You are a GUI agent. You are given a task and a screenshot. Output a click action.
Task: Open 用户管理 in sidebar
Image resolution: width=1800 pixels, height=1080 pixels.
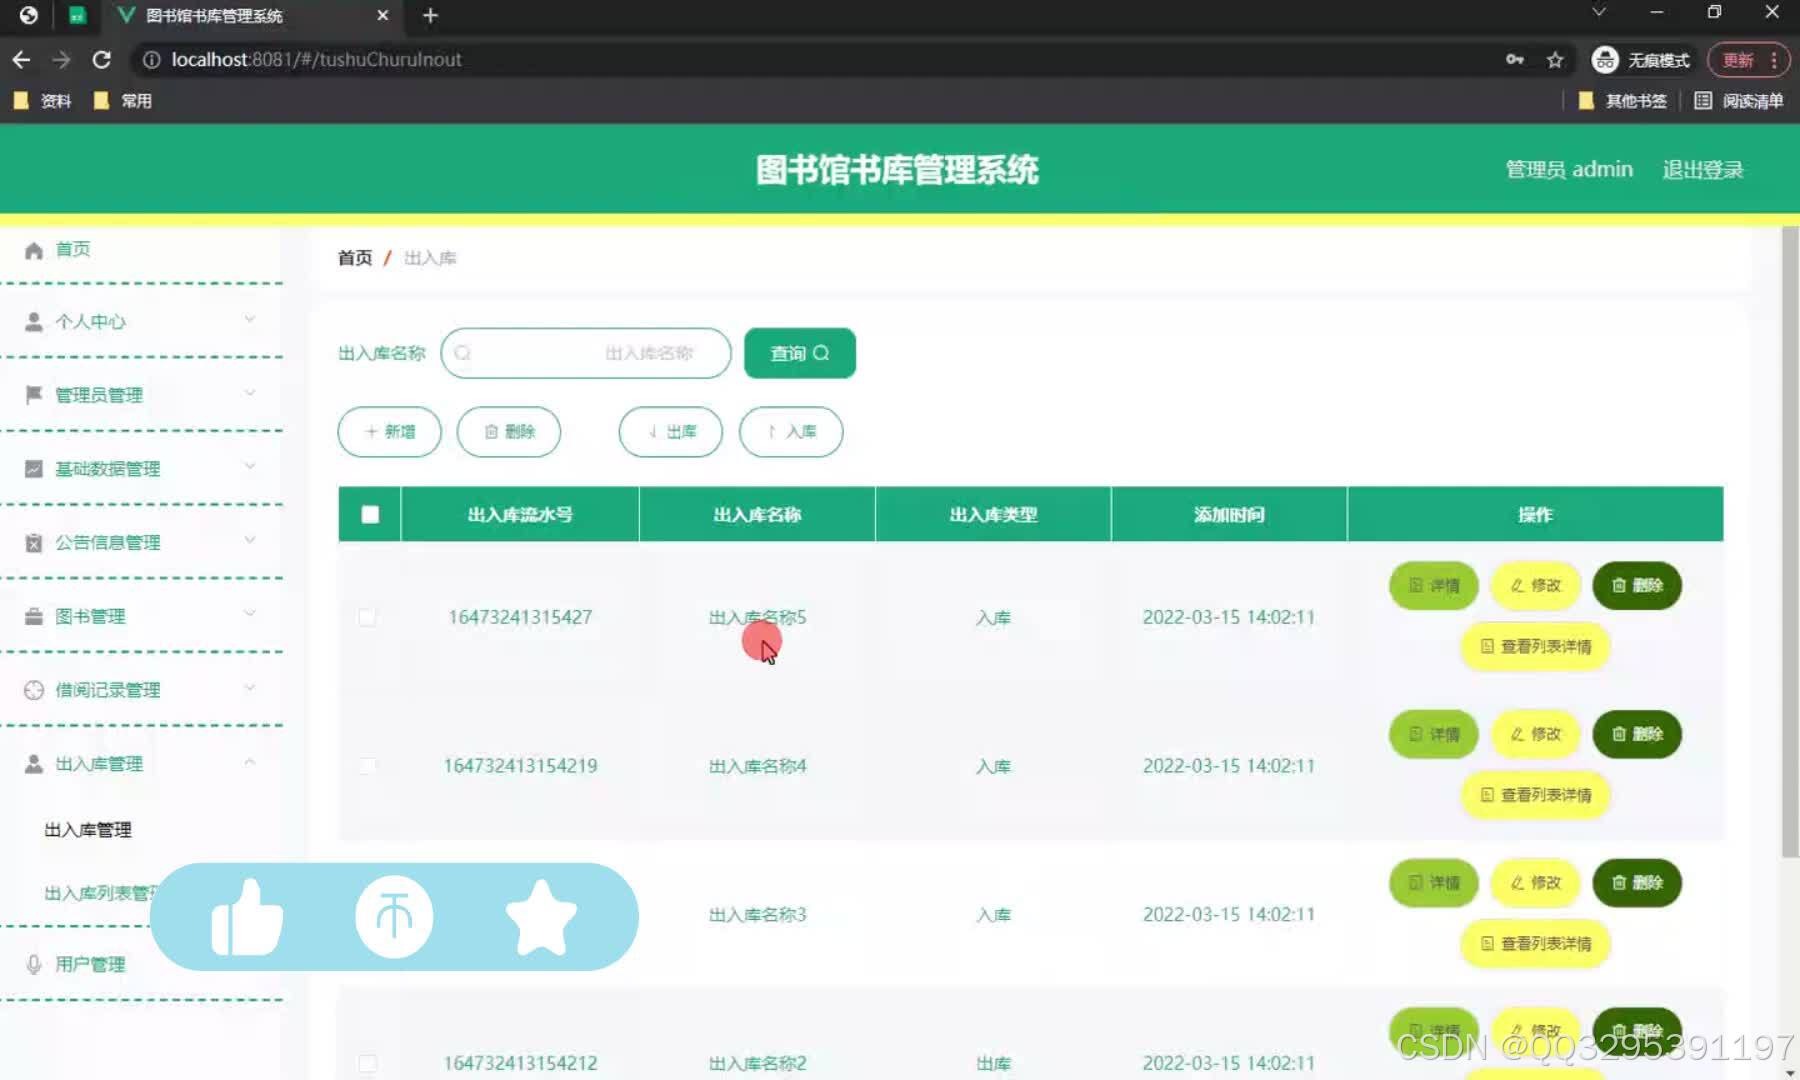coord(90,964)
